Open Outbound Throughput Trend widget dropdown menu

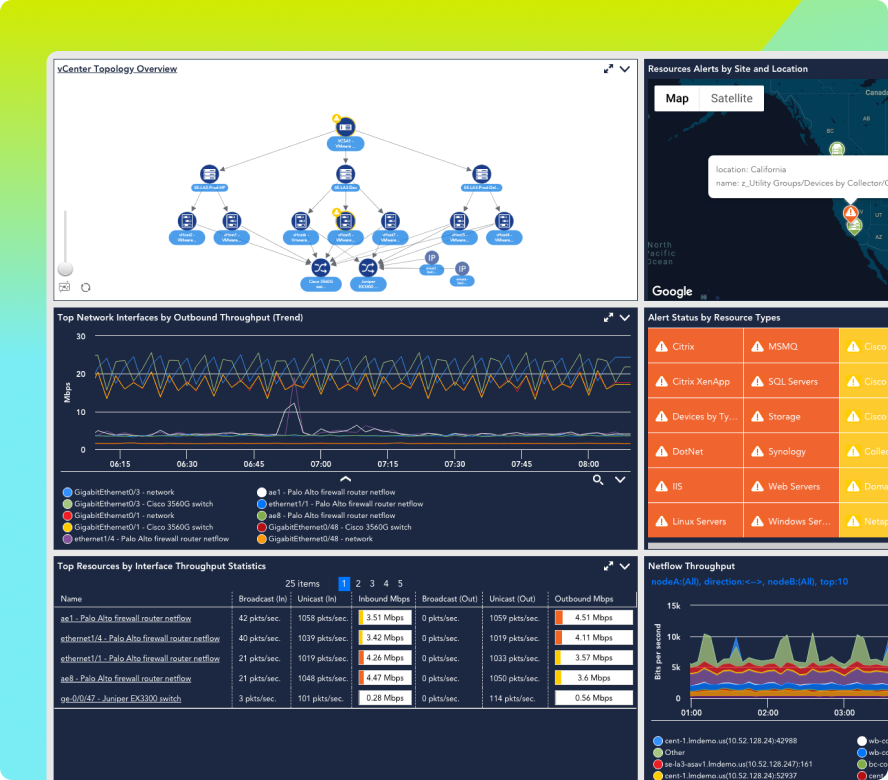click(625, 318)
